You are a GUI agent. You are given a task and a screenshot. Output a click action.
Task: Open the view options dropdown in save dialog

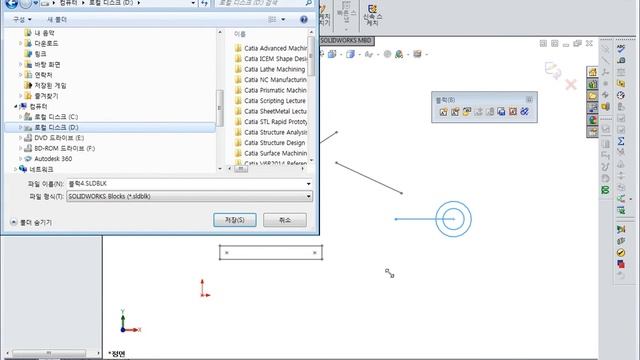[283, 19]
